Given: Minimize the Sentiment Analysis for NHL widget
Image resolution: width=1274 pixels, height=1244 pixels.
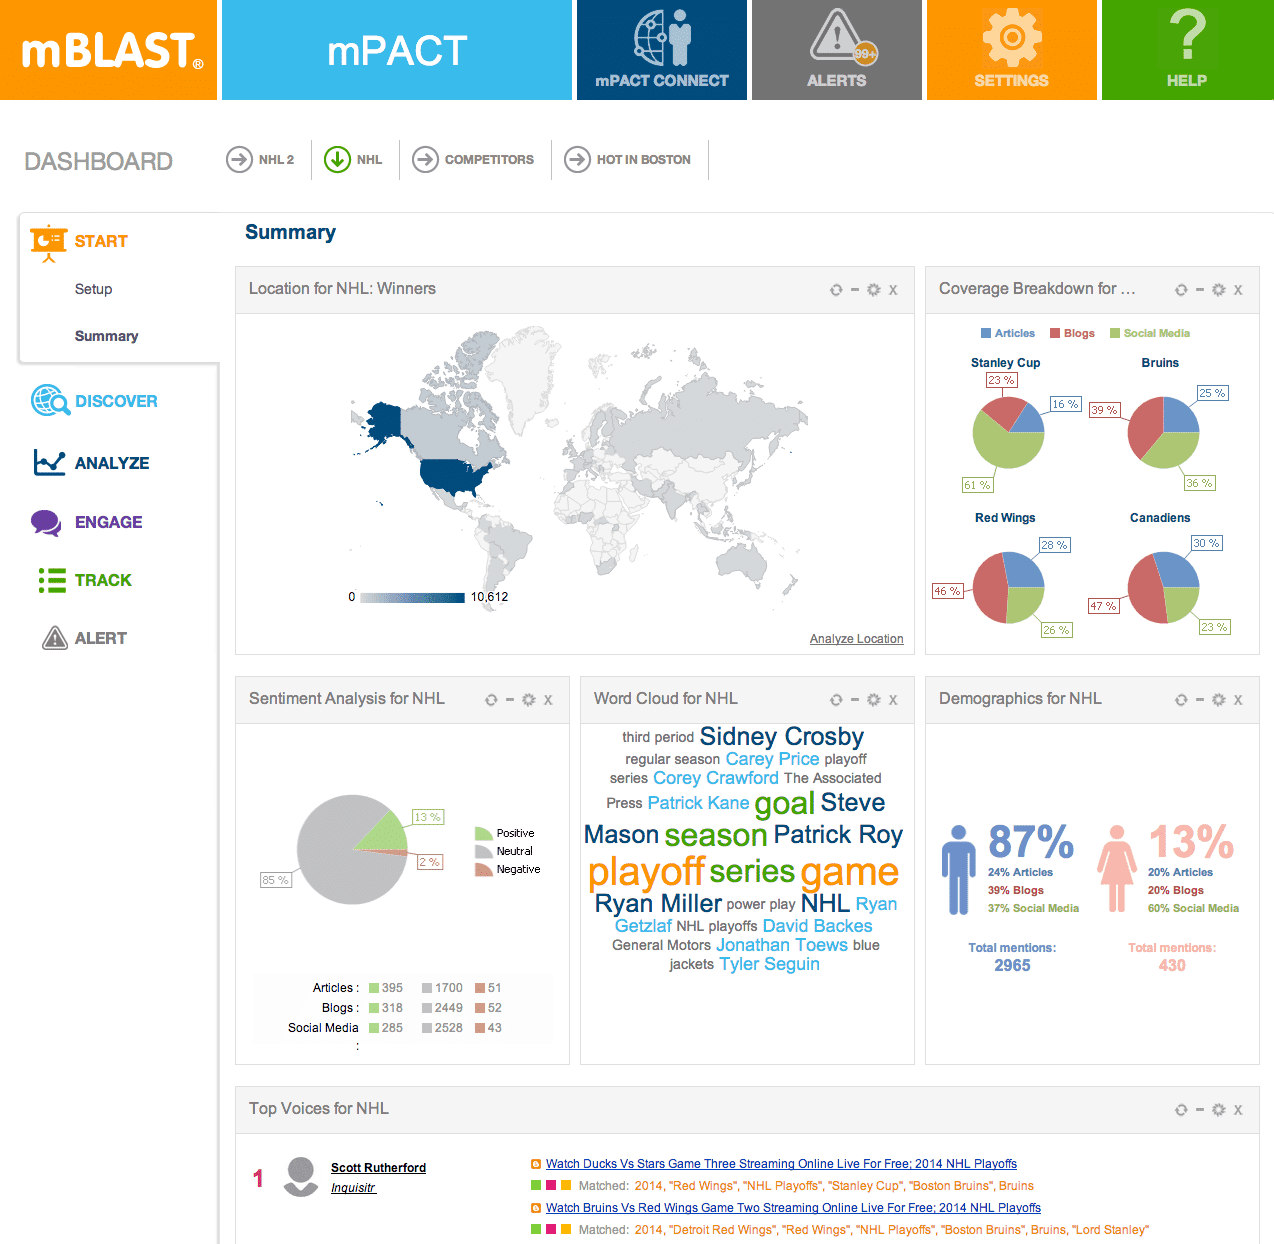Looking at the screenshot, I should (510, 700).
